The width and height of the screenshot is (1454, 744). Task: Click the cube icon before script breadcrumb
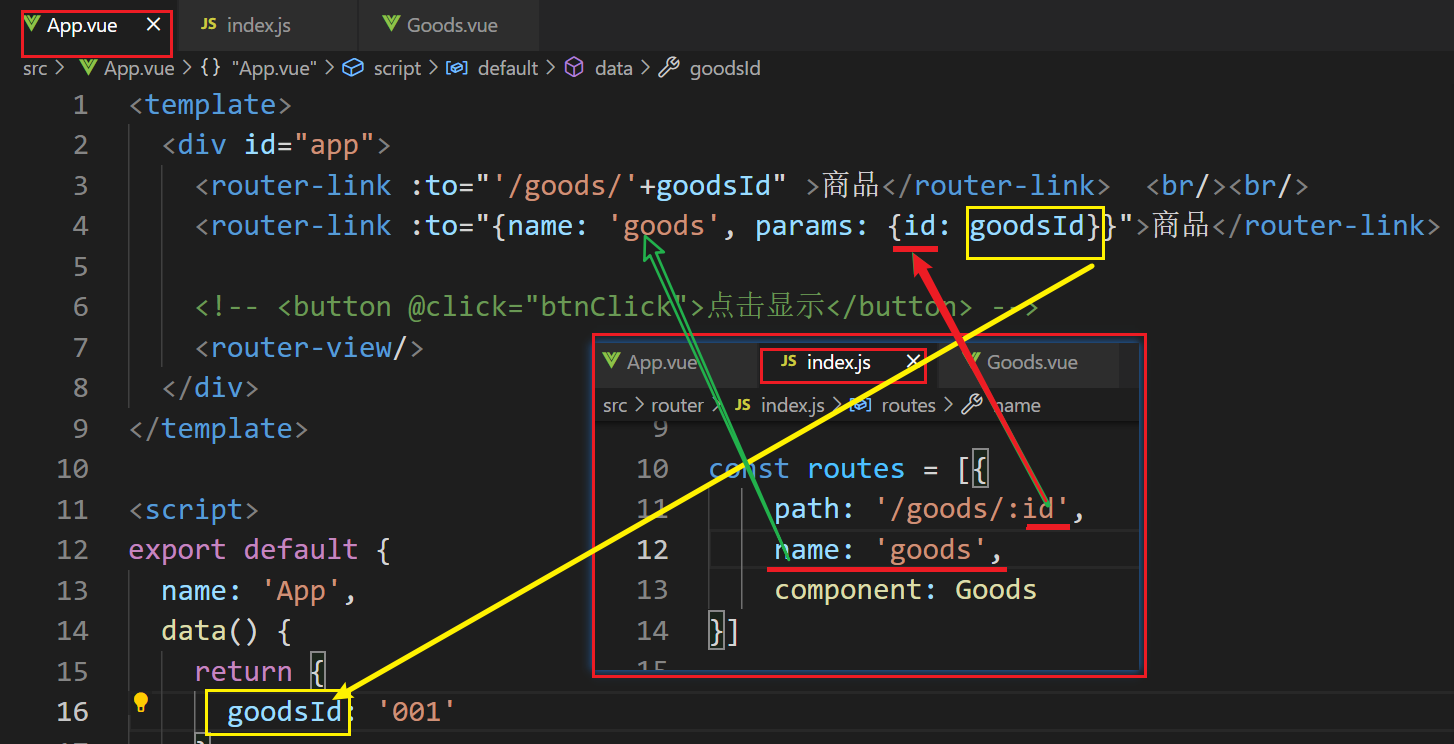(x=352, y=68)
